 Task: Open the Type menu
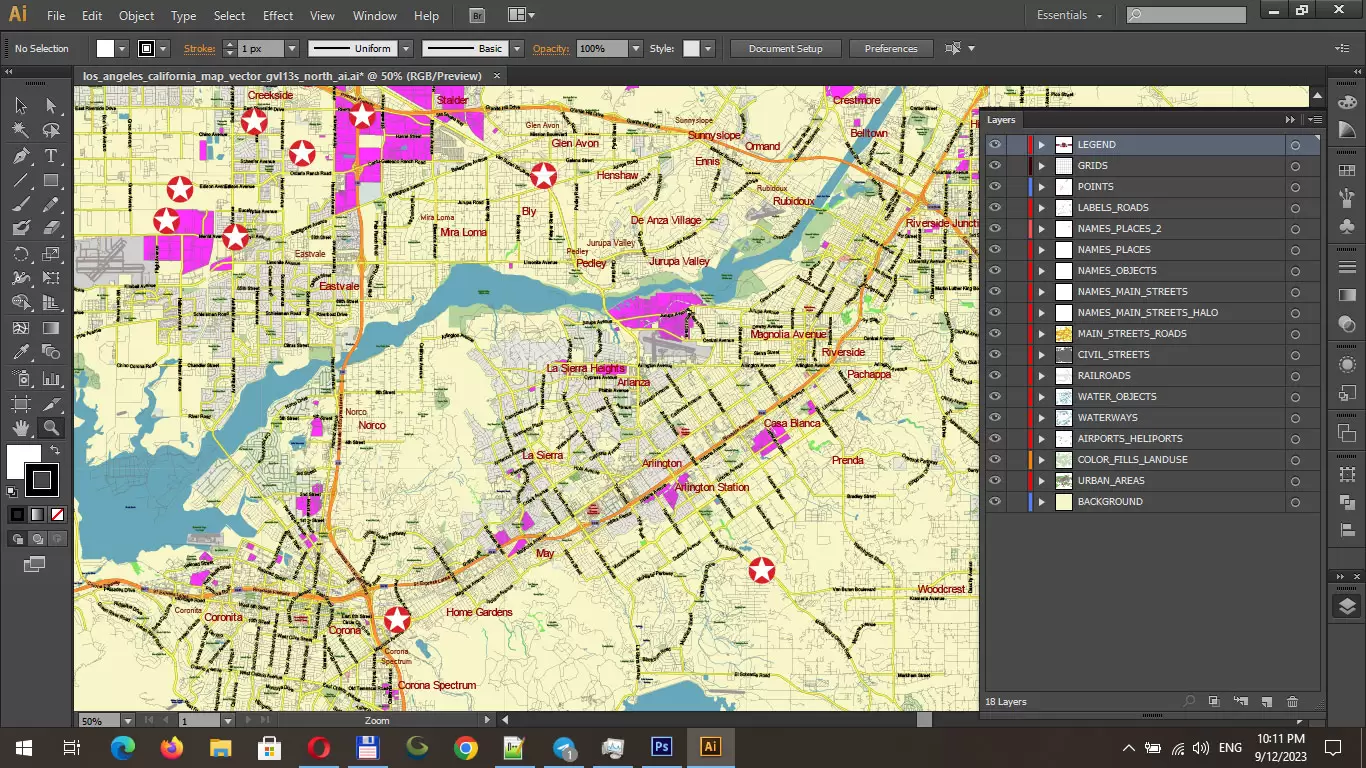[183, 16]
